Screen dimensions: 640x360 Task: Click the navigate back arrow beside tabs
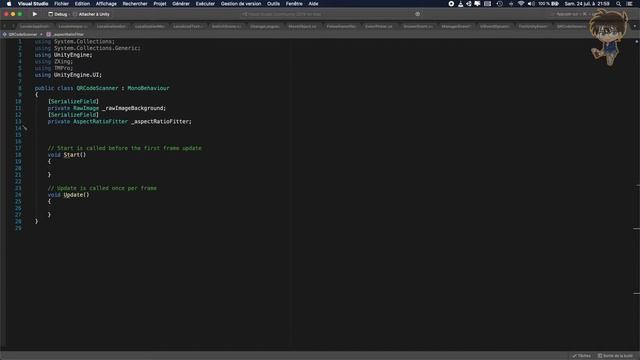click(x=5, y=26)
